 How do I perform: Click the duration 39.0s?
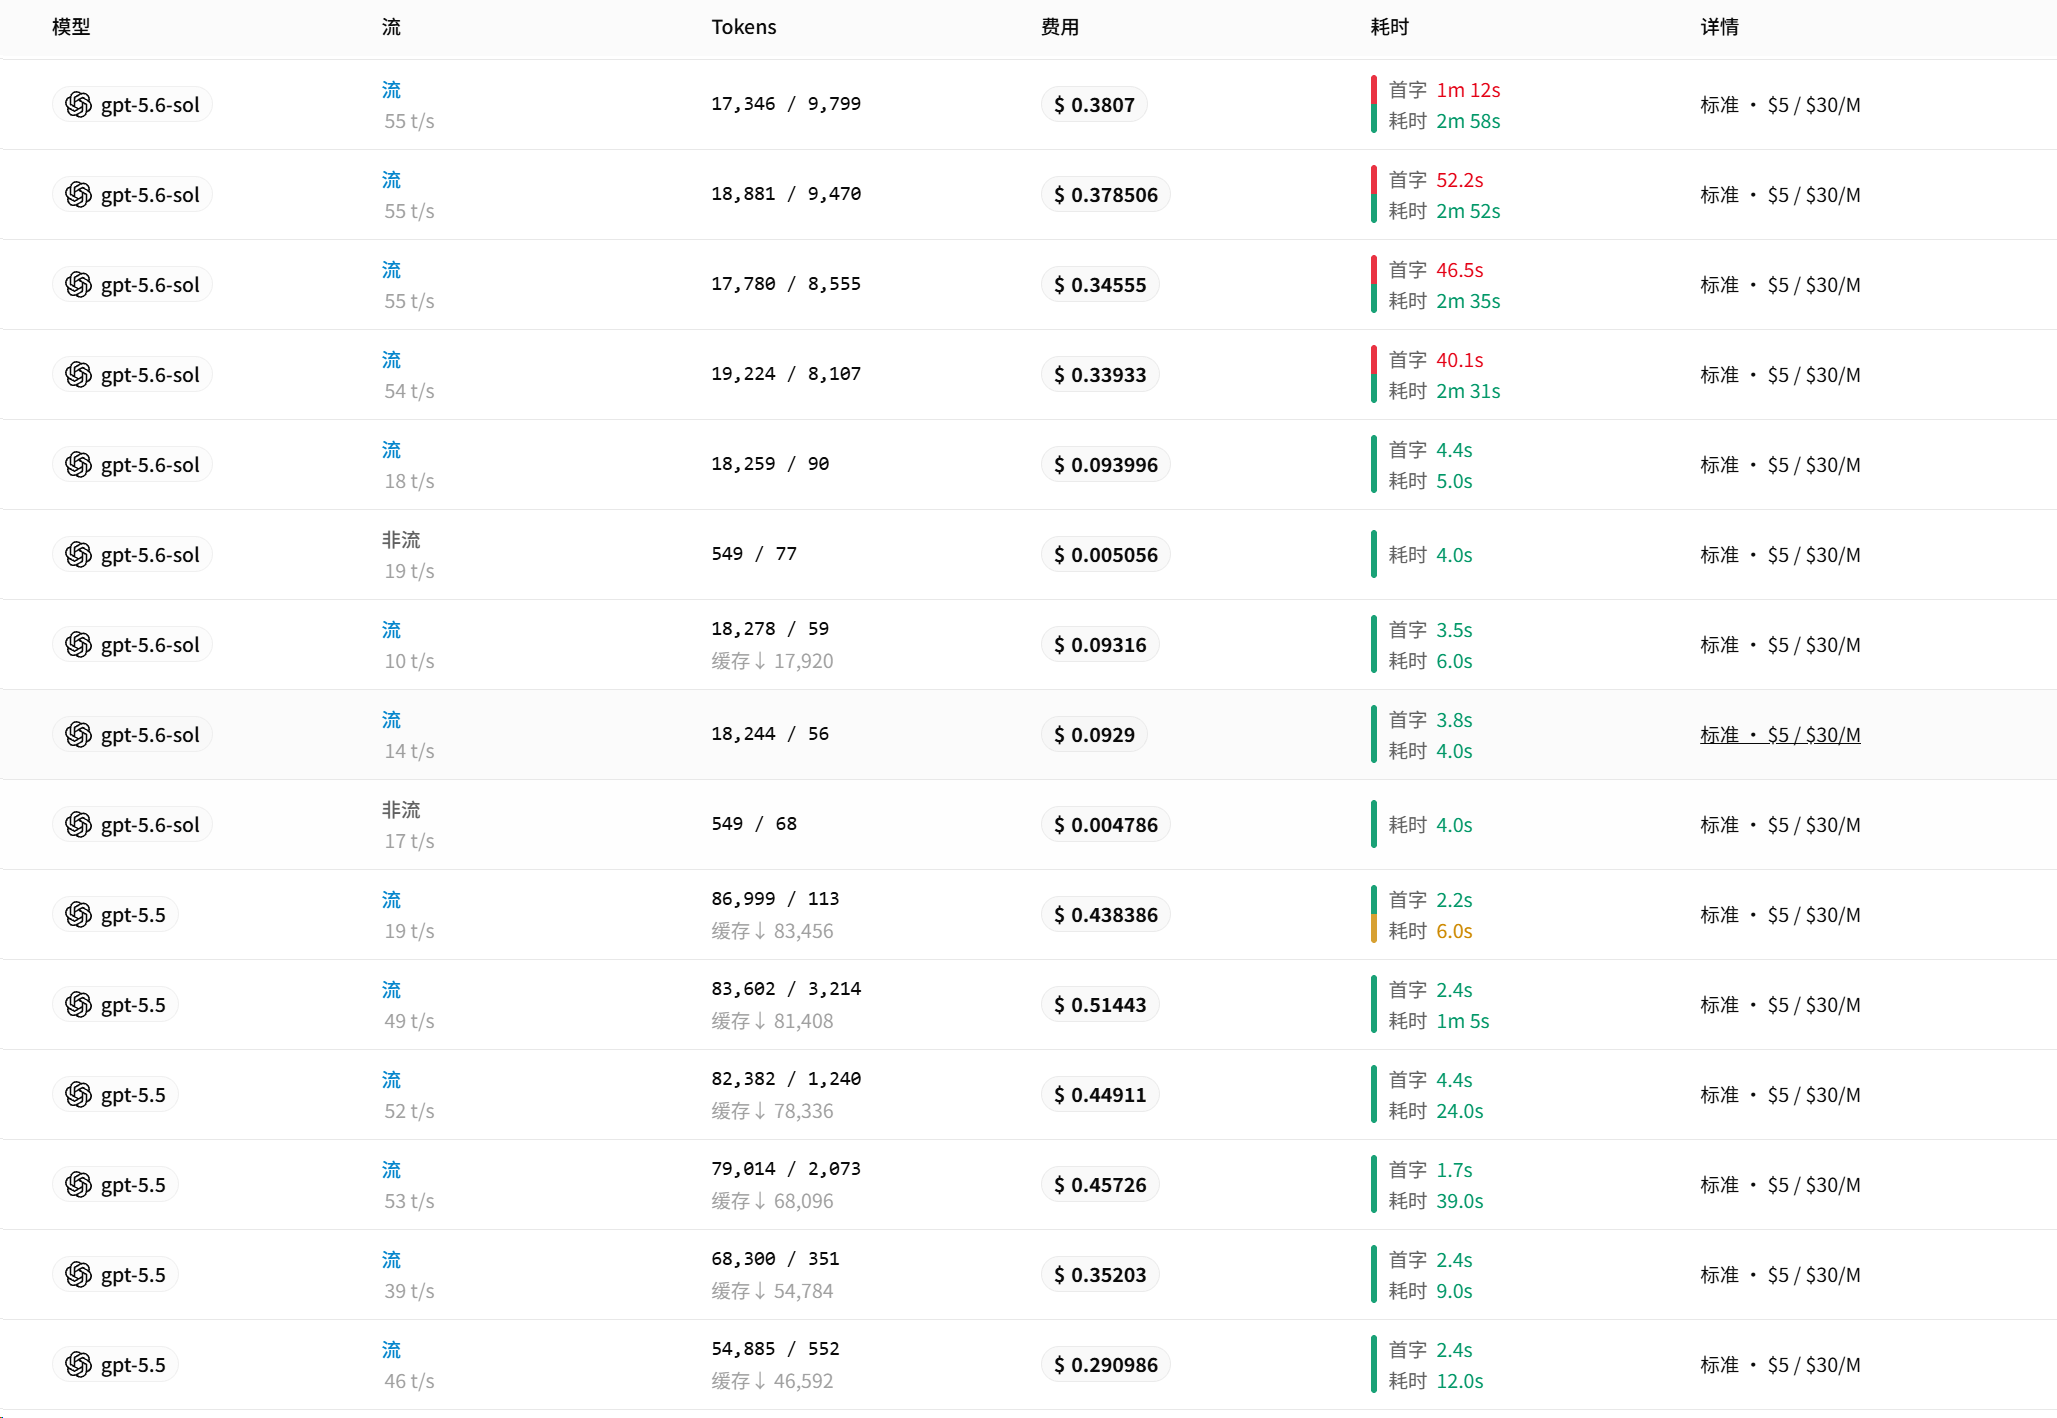coord(1460,1201)
